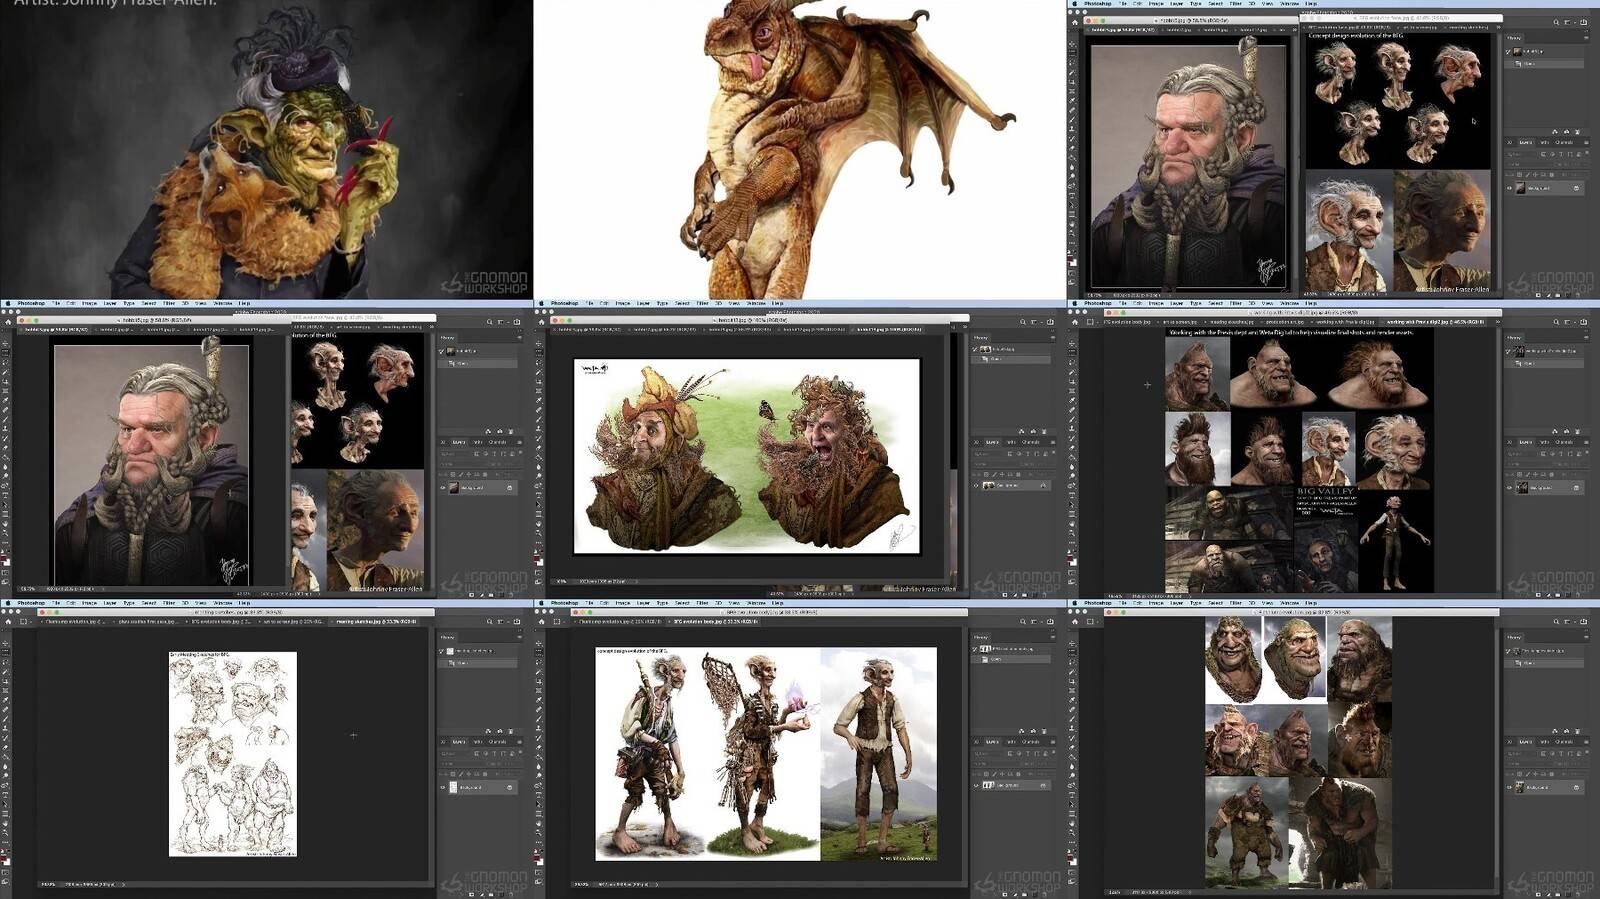Viewport: 1600px width, 899px height.
Task: Select the Gradient tool in the leafy gnomes frame
Action: pyautogui.click(x=538, y=456)
